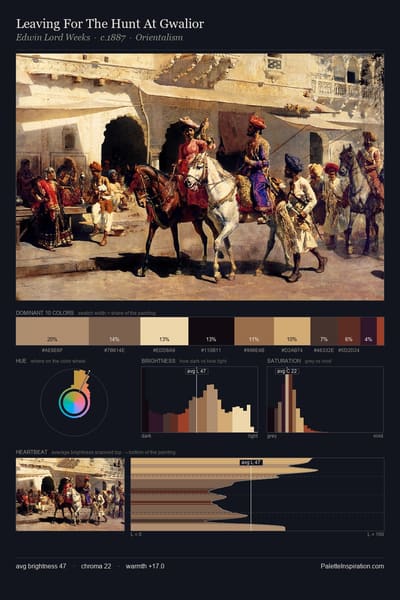Image resolution: width=400 pixels, height=600 pixels.
Task: Click the L = 0 axis label
Action: click(x=136, y=534)
